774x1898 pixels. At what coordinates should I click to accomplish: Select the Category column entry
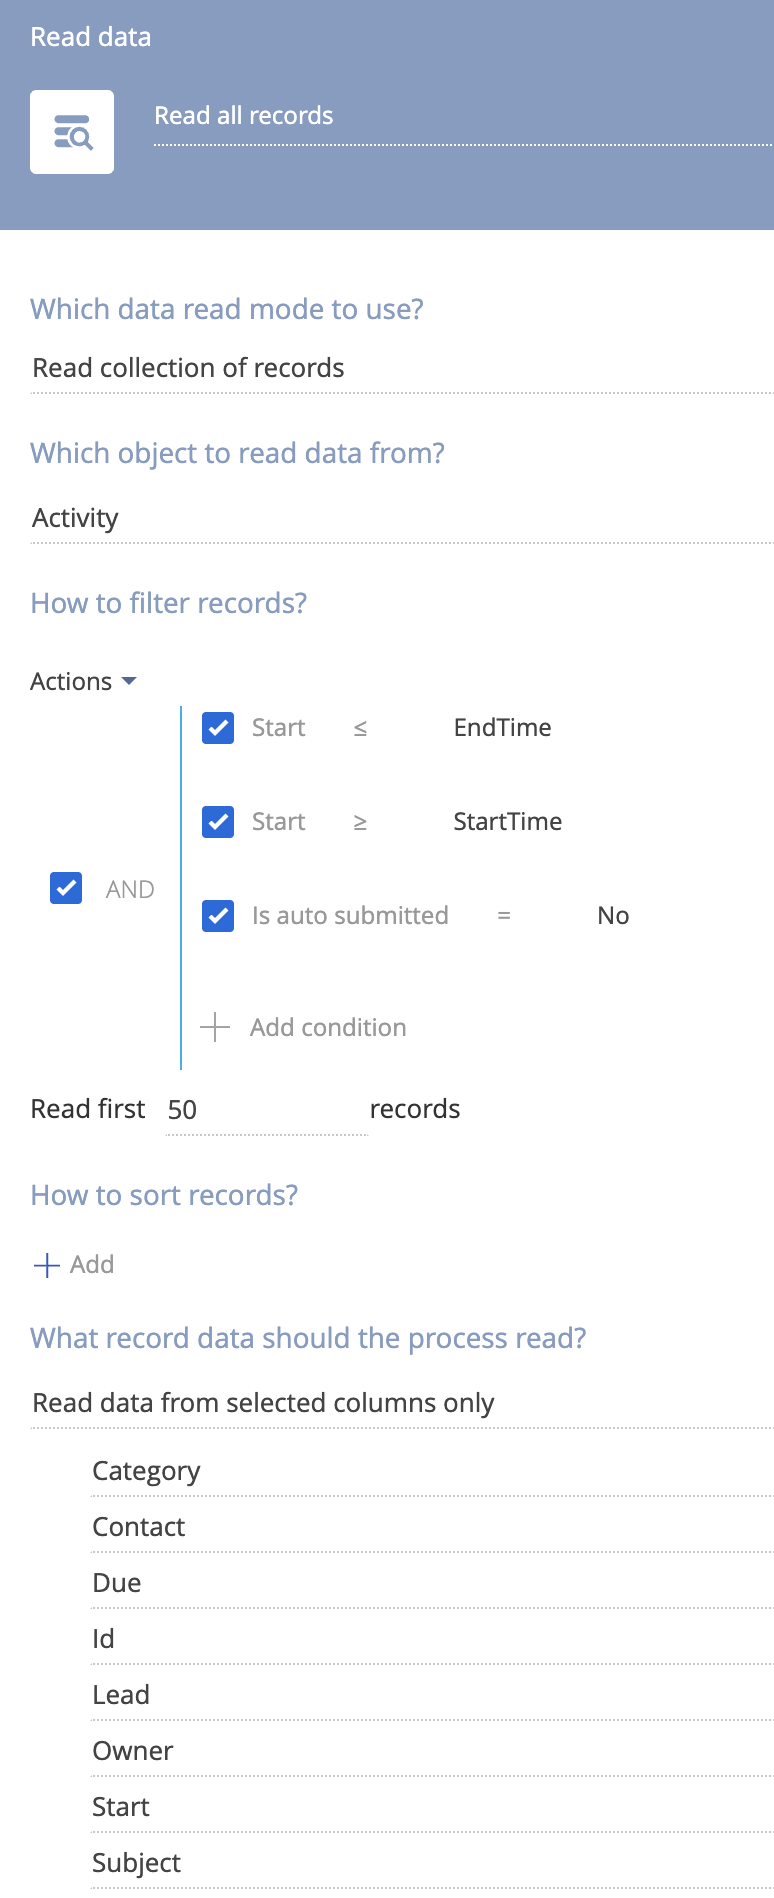432,1471
